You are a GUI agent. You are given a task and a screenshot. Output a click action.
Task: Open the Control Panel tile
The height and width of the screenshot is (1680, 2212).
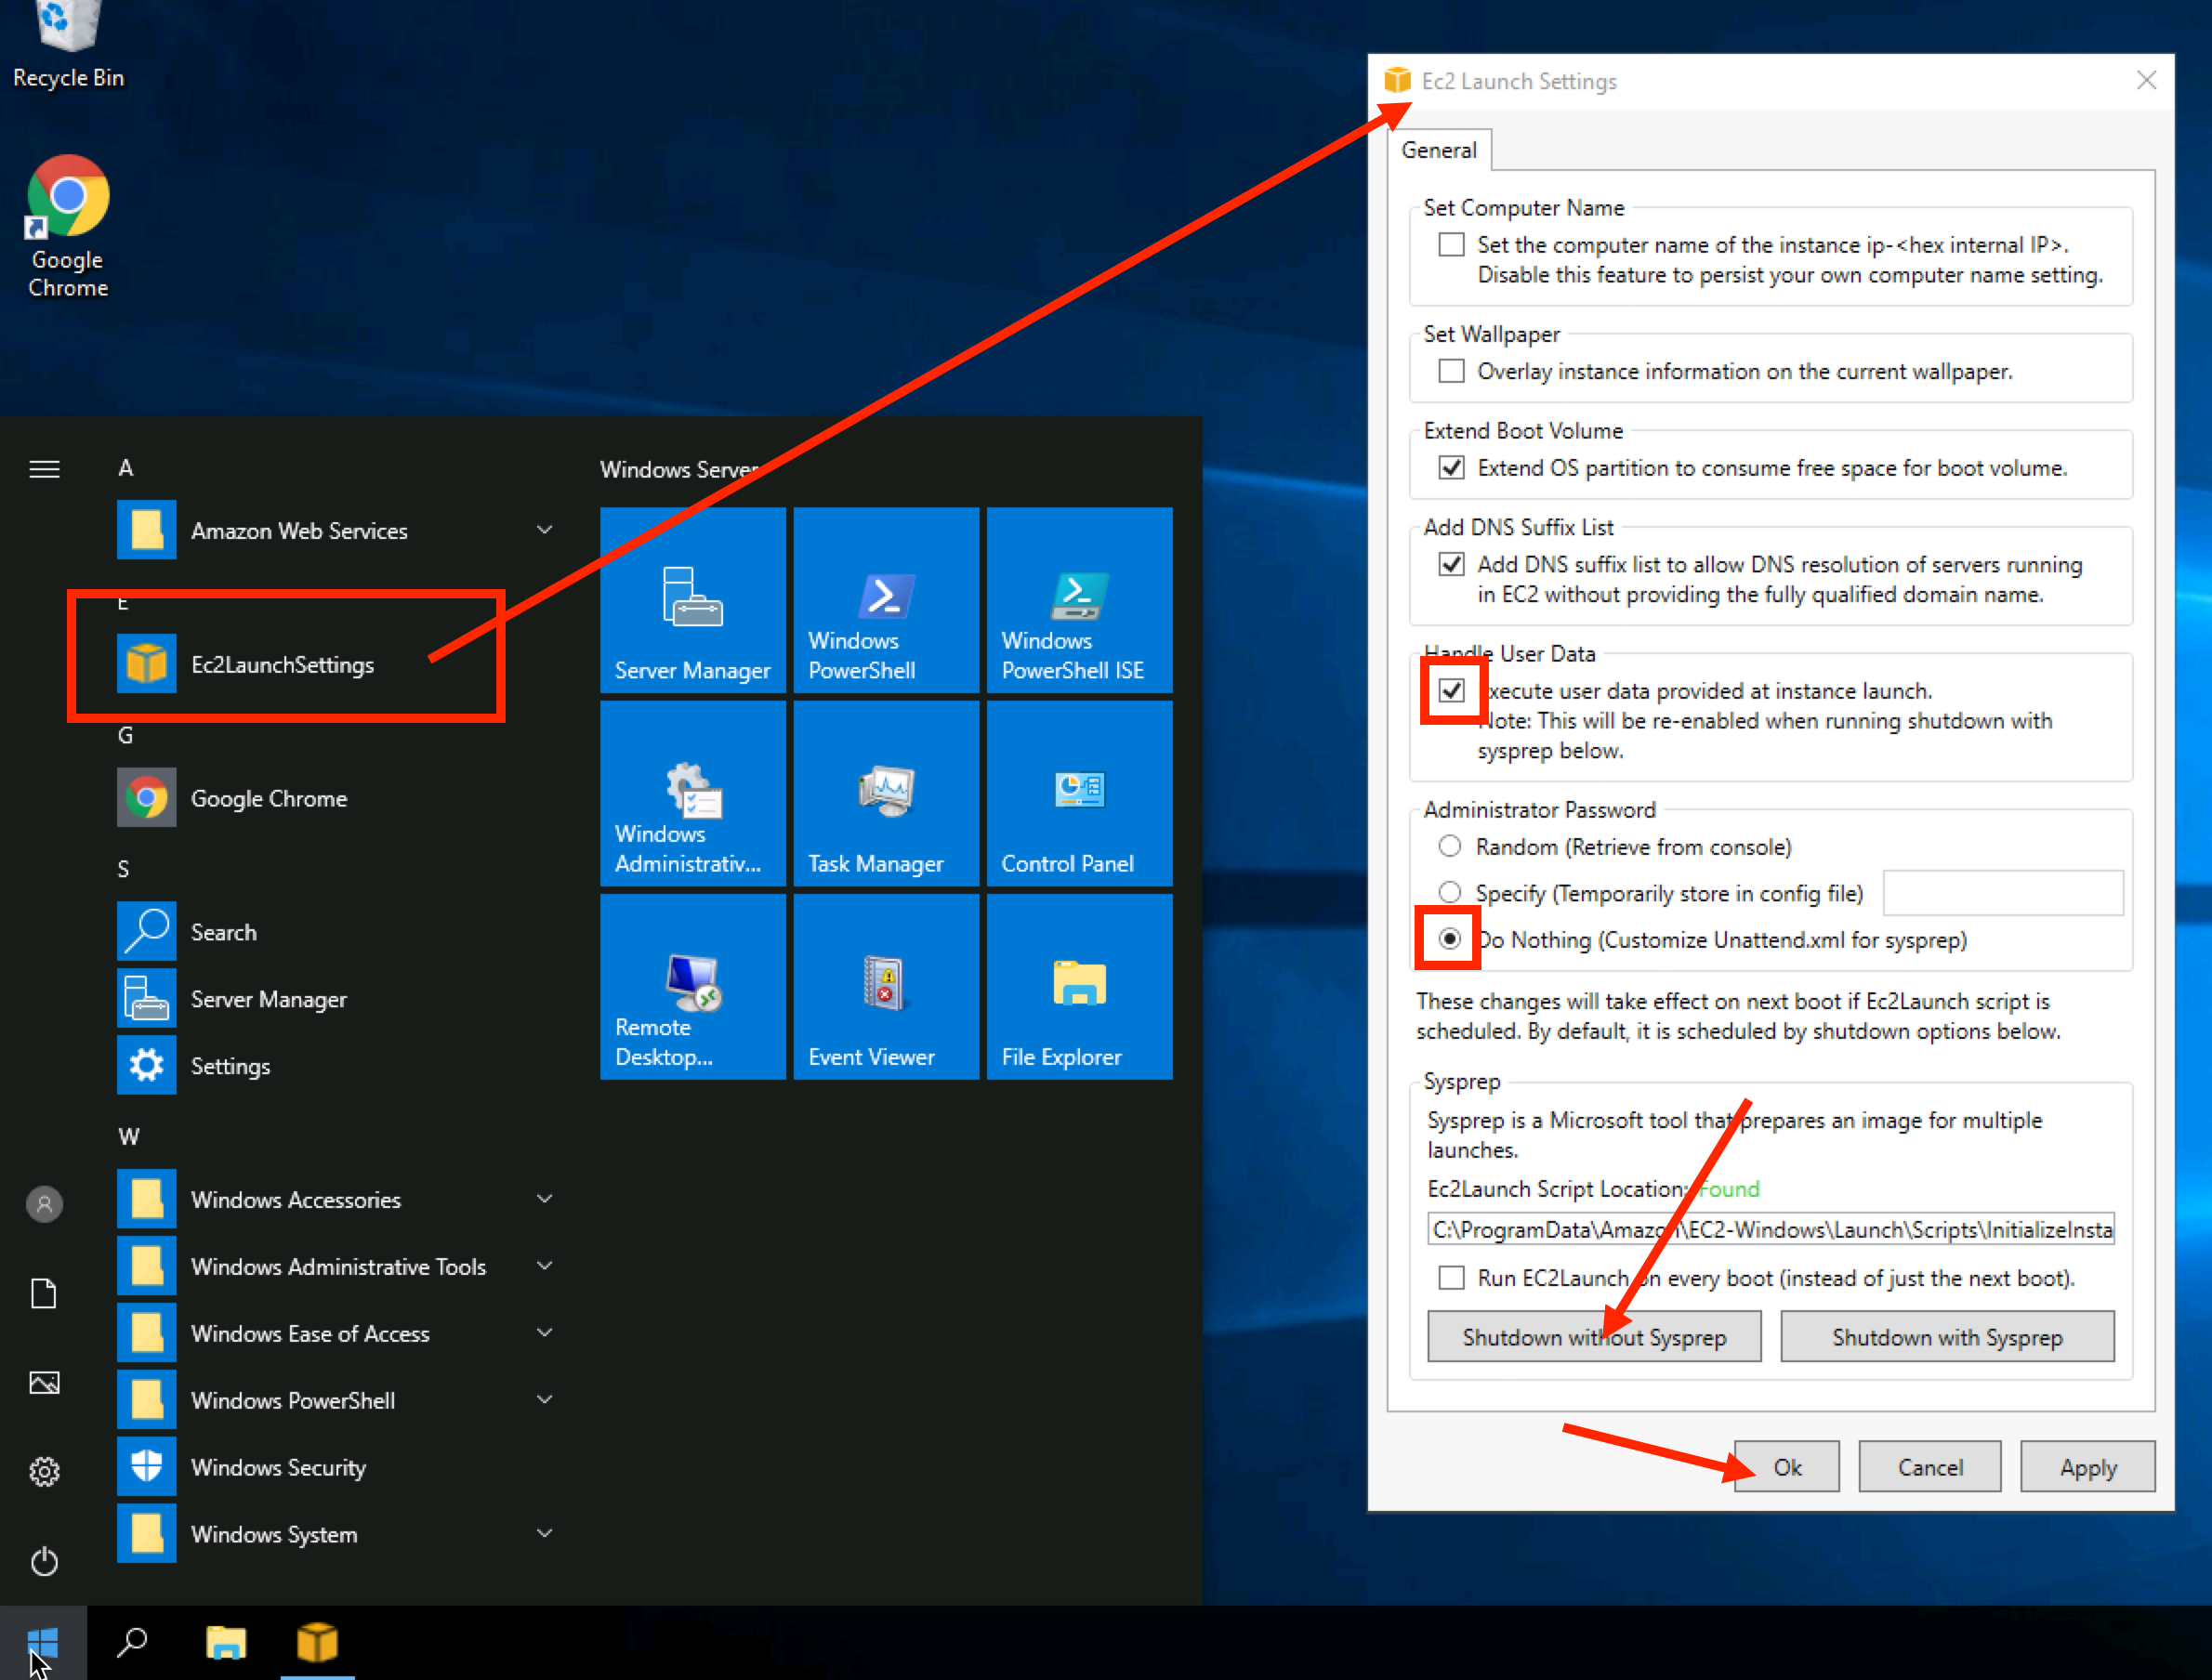coord(1079,793)
